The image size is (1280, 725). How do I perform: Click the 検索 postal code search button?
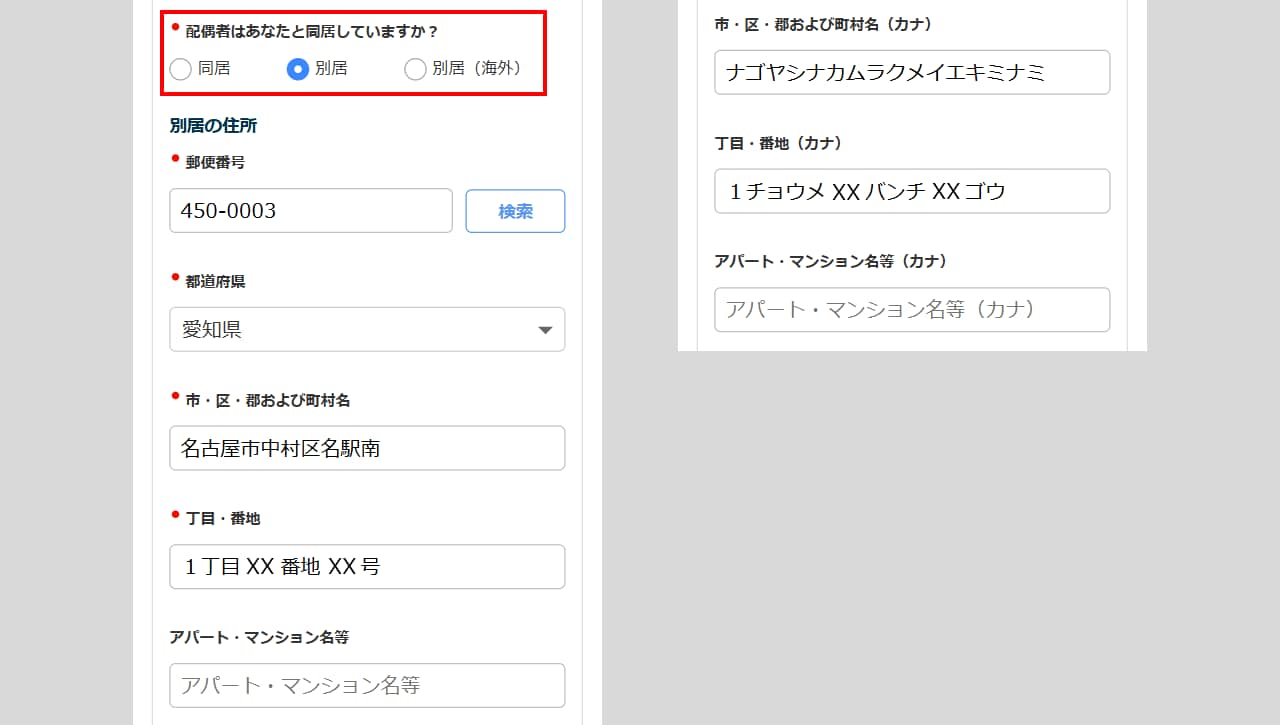pos(515,211)
